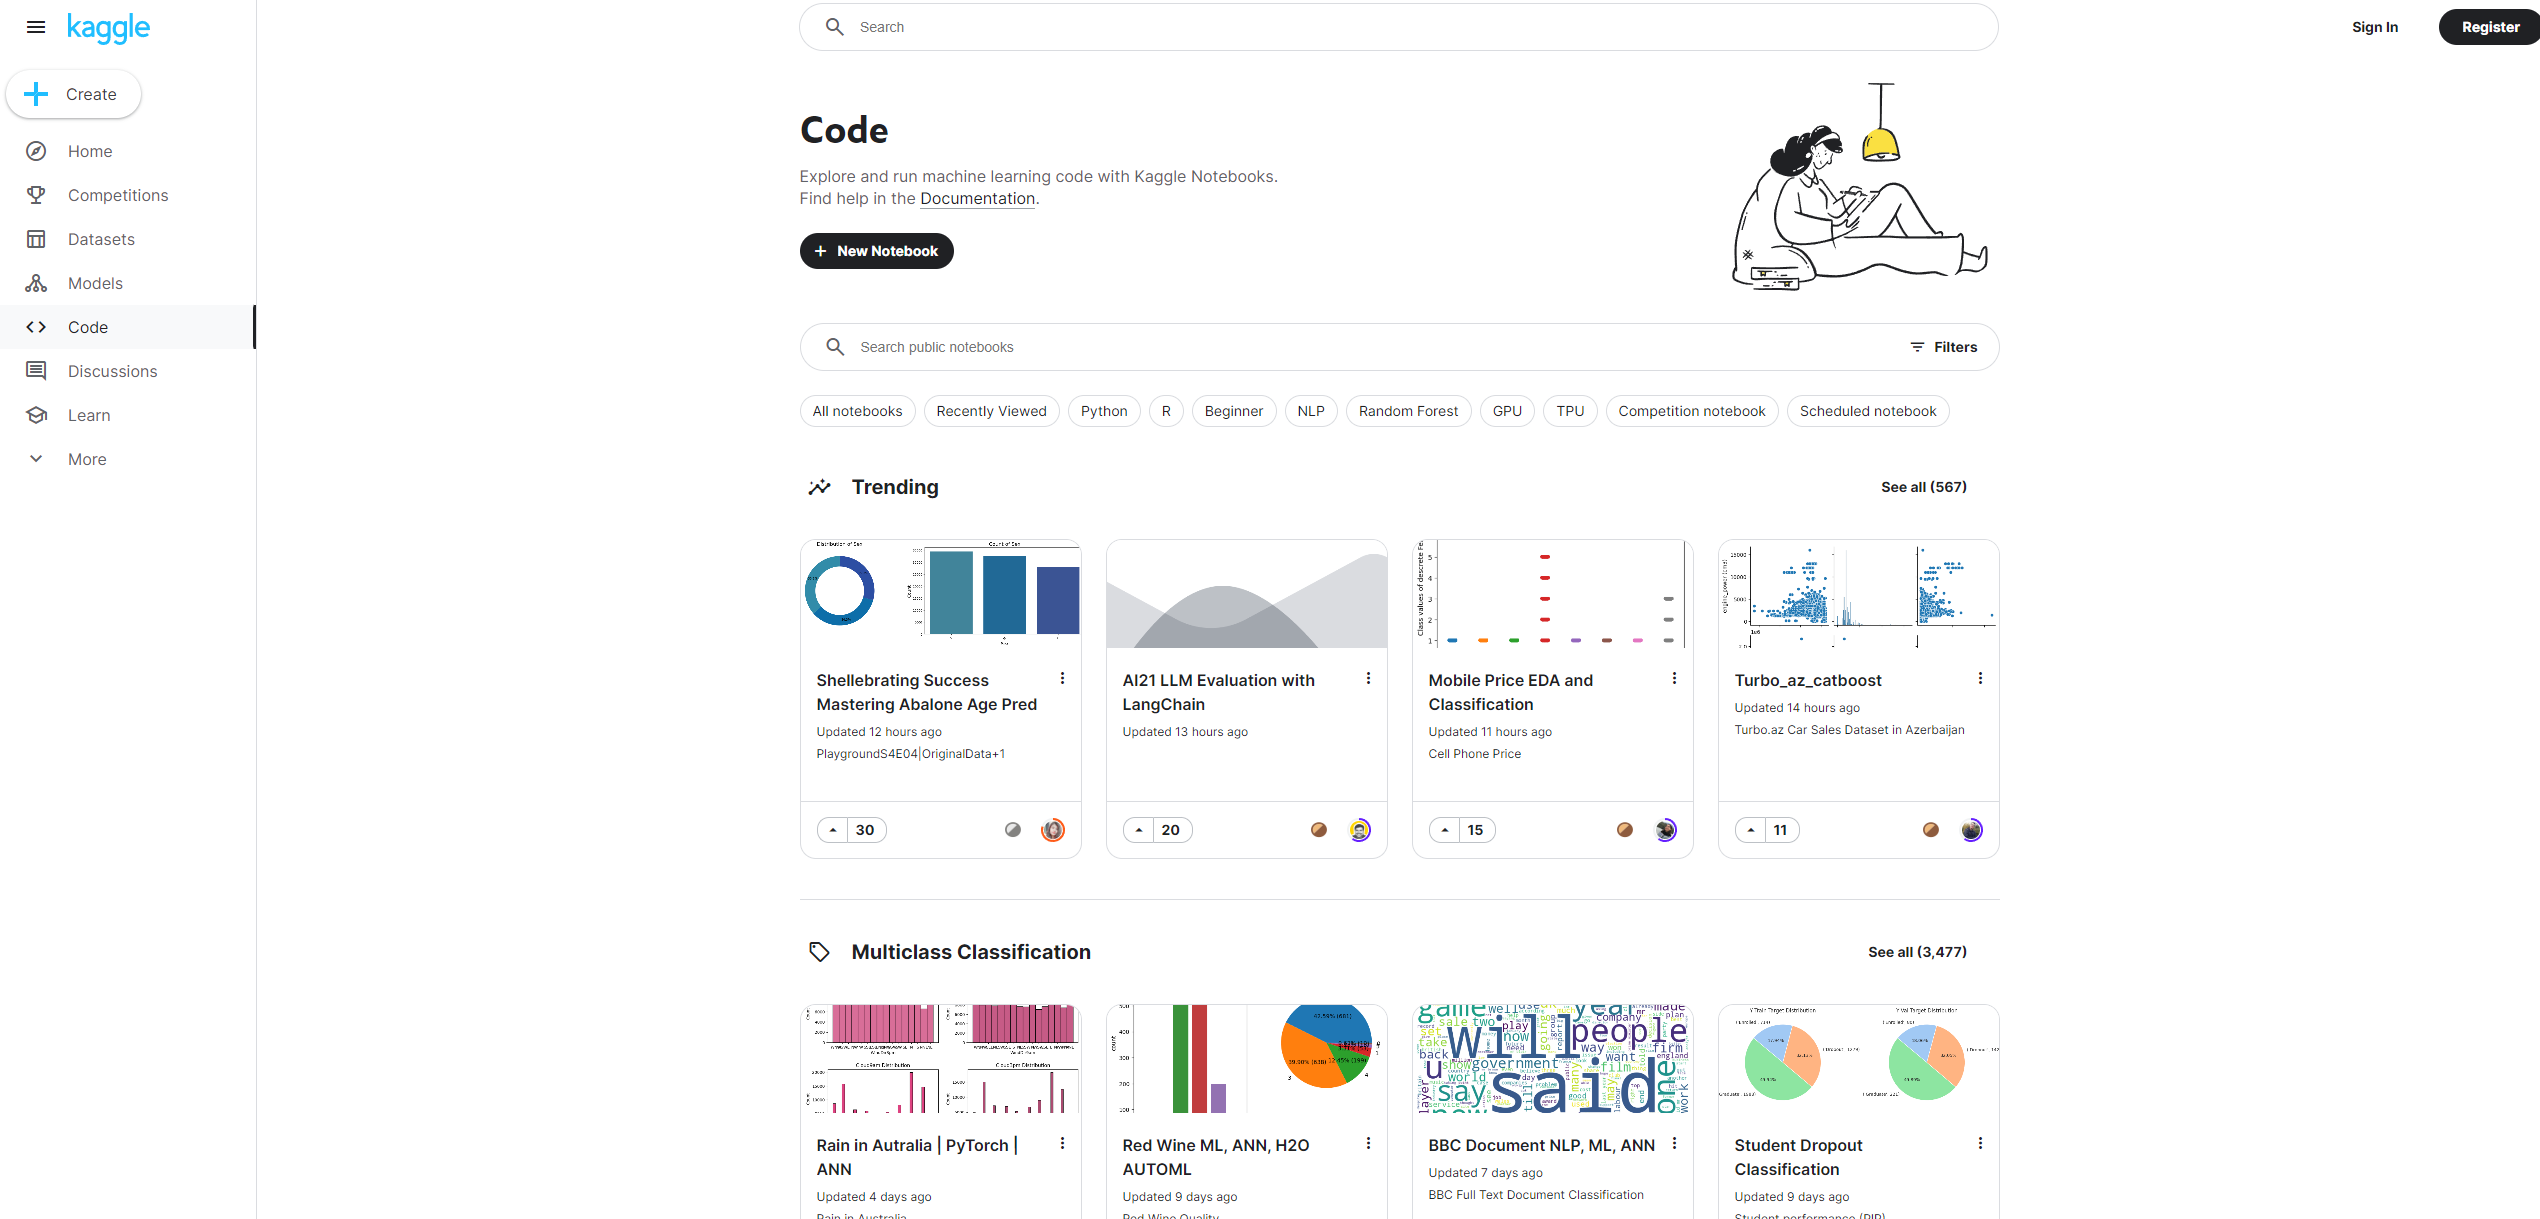Viewport: 2540px width, 1219px height.
Task: Click bronze medal icon on AI21 LLM card
Action: click(x=1319, y=830)
